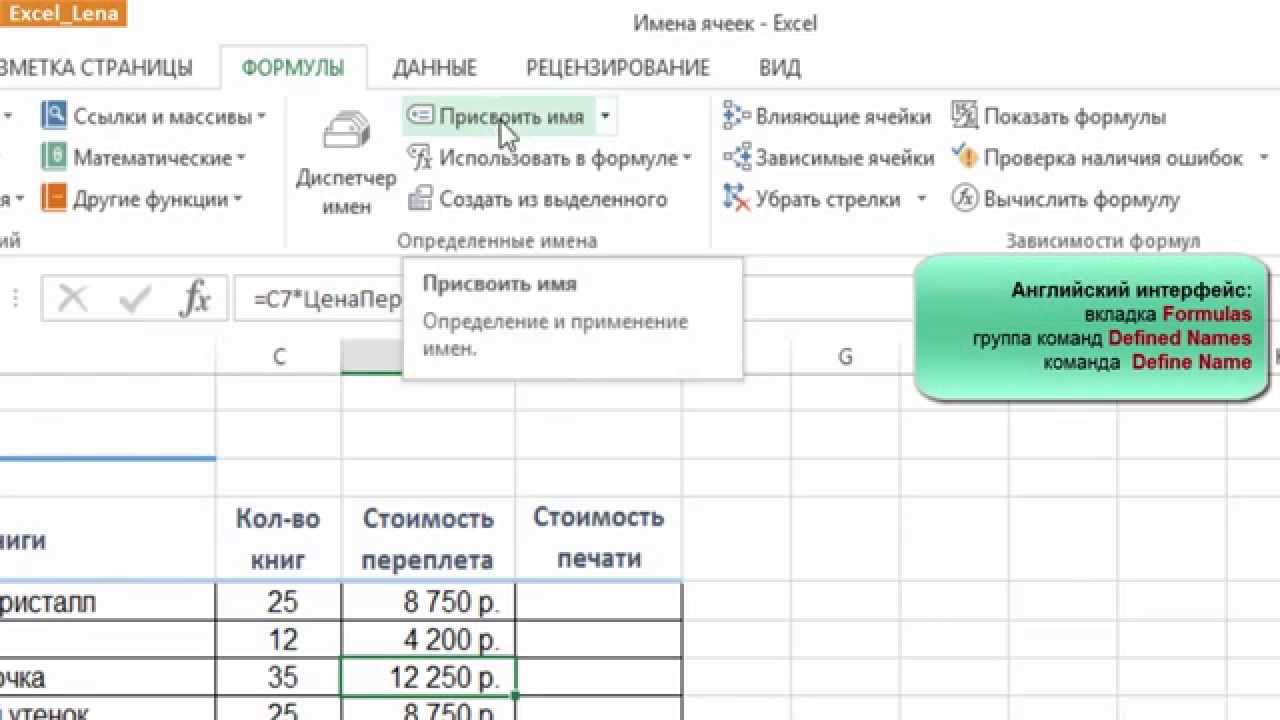Select quantity cell containing 12
The image size is (1280, 720).
click(x=279, y=639)
